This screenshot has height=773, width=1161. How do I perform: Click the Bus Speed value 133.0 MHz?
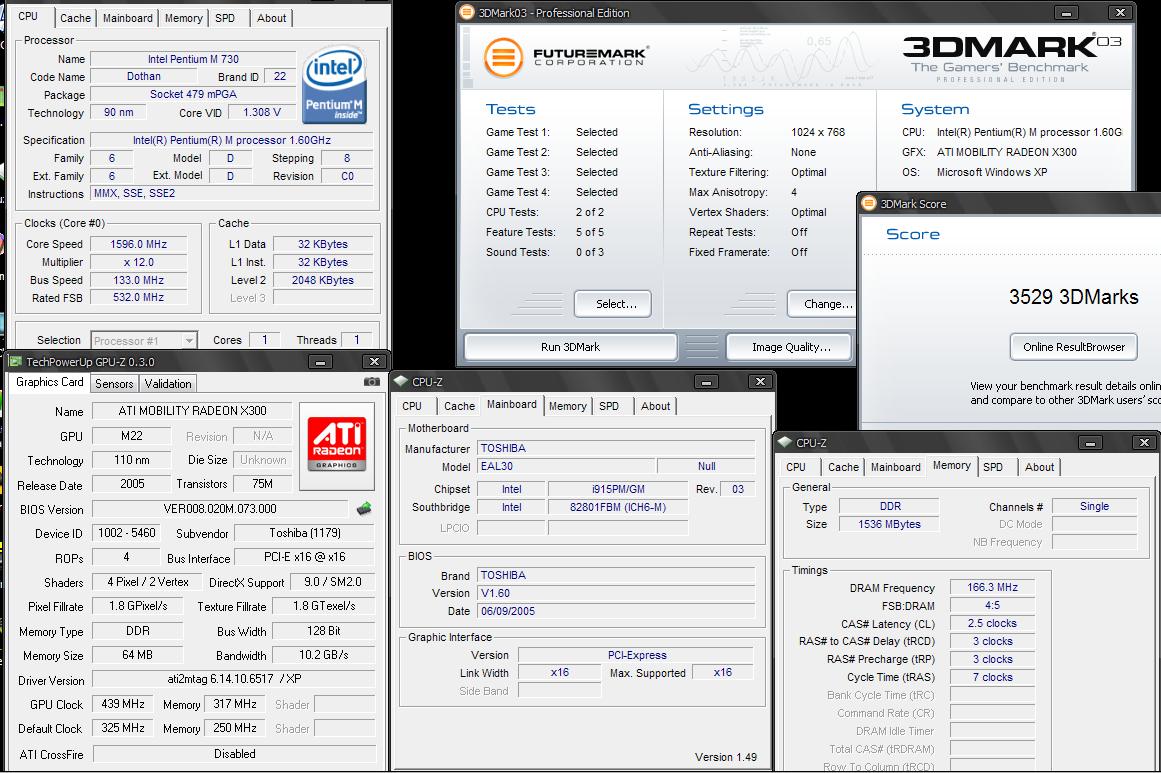click(138, 280)
